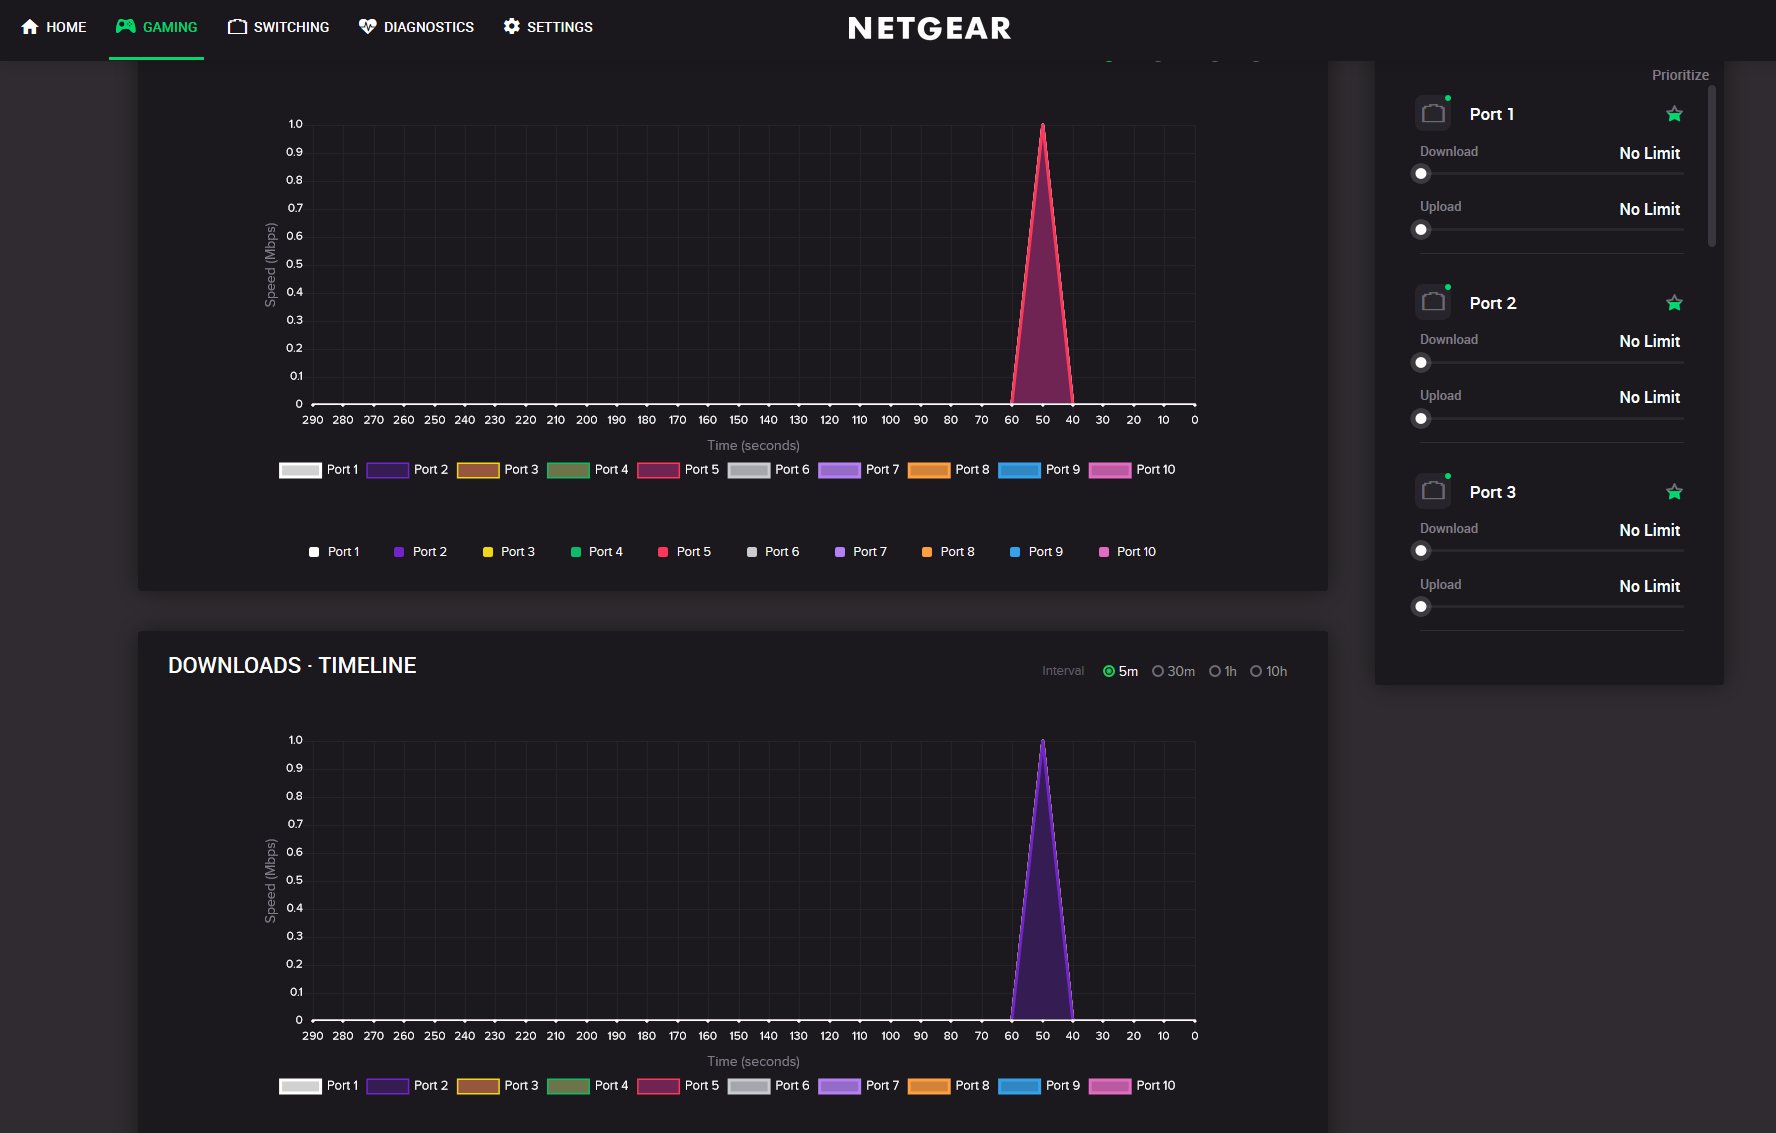Screen dimensions: 1776x1133
Task: Click the Diagnostics heart icon
Action: (367, 27)
